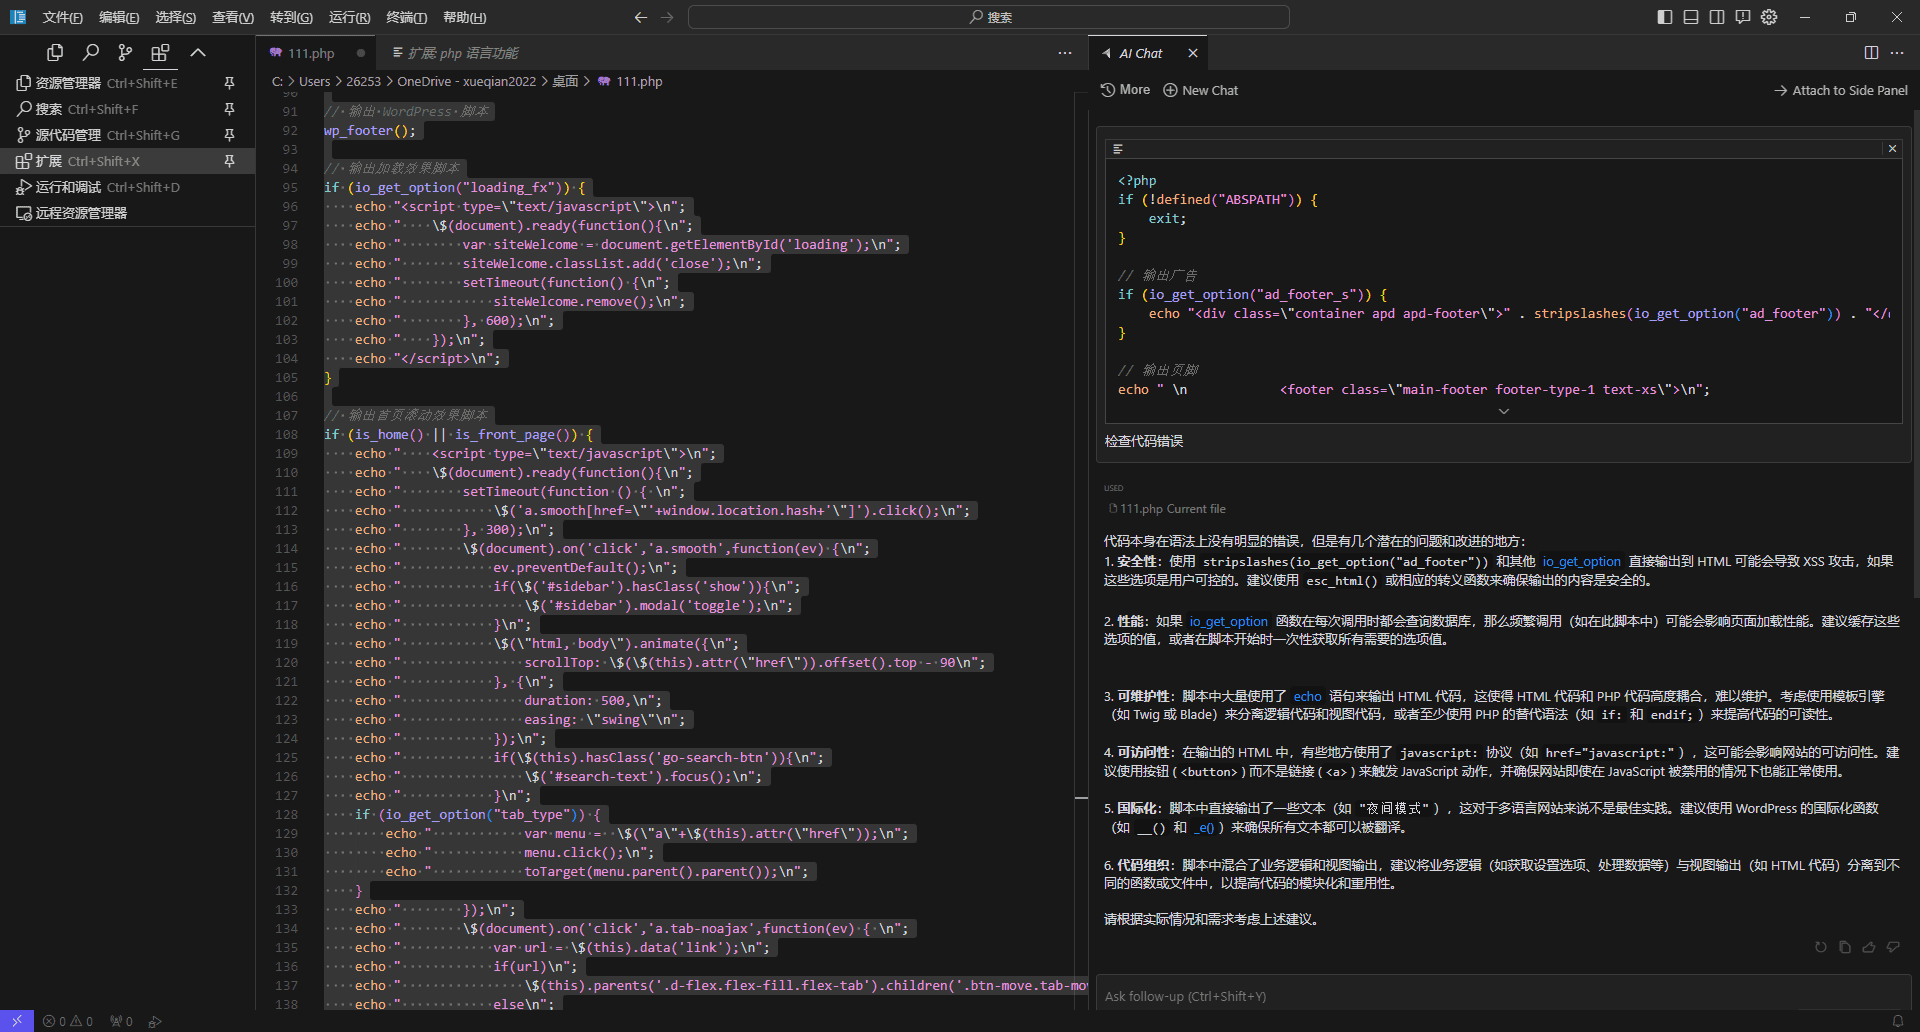Image resolution: width=1920 pixels, height=1032 pixels.
Task: Toggle pin for 源代码管理 row
Action: (x=229, y=135)
